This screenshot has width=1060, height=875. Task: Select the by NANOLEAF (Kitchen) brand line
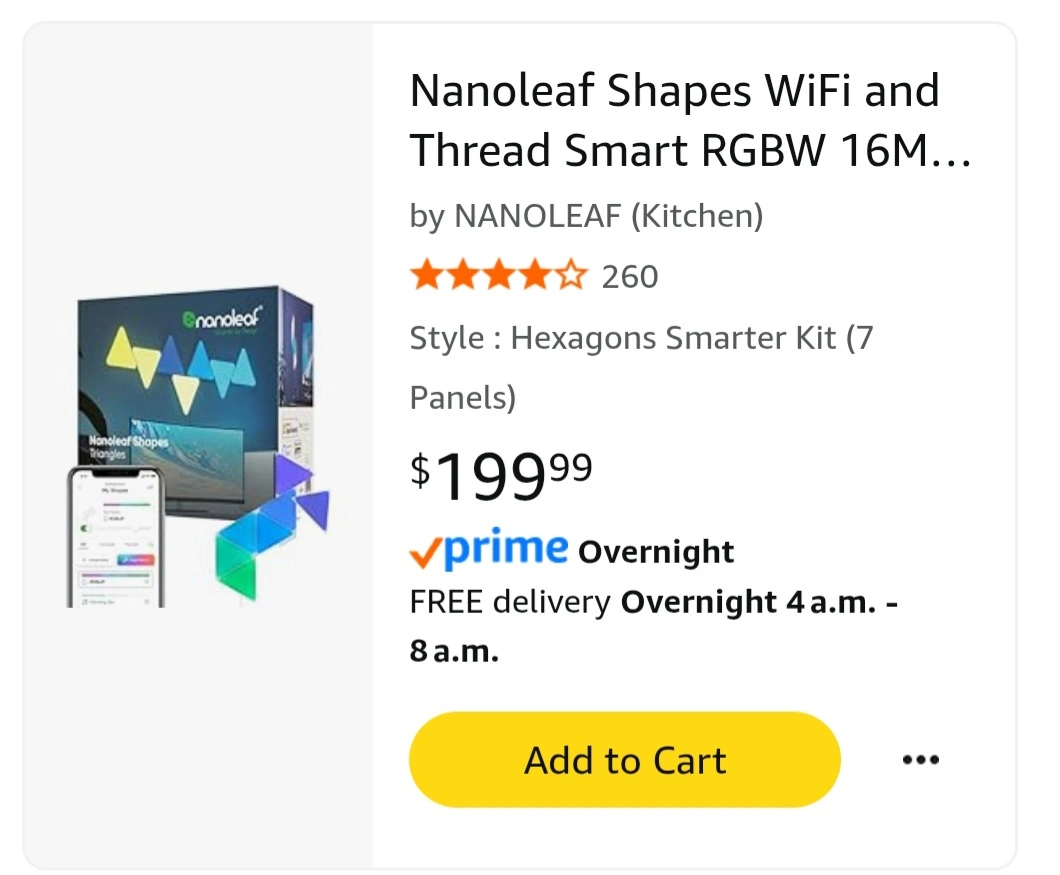point(586,216)
